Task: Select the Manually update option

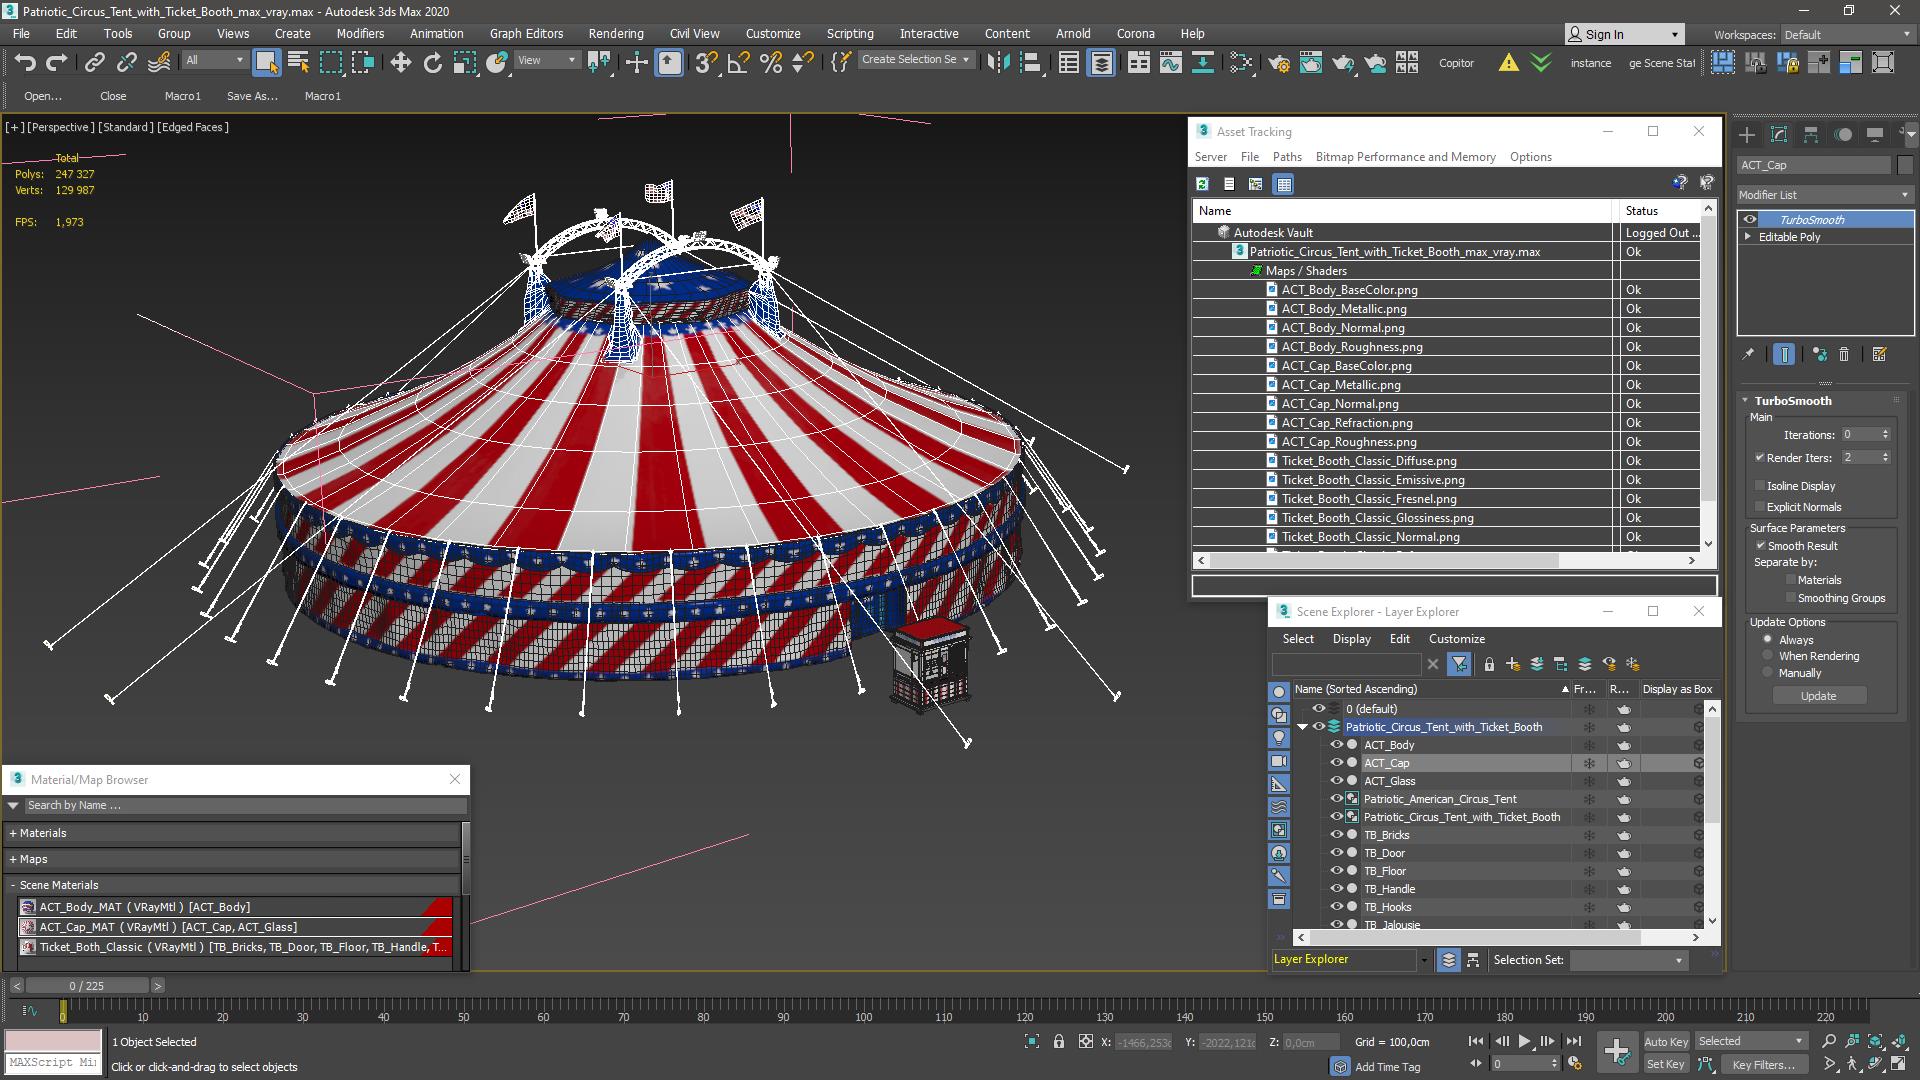Action: coord(1768,673)
